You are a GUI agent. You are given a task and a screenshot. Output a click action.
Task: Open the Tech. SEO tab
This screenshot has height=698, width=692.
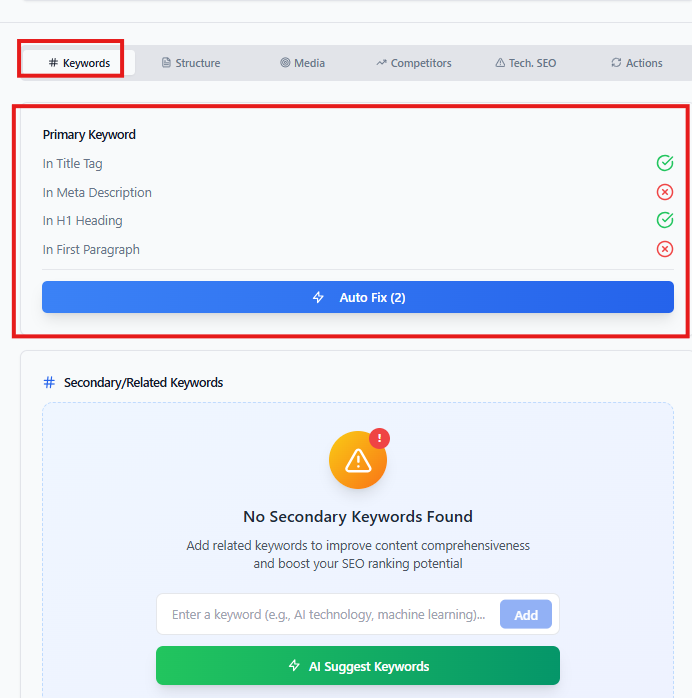525,63
